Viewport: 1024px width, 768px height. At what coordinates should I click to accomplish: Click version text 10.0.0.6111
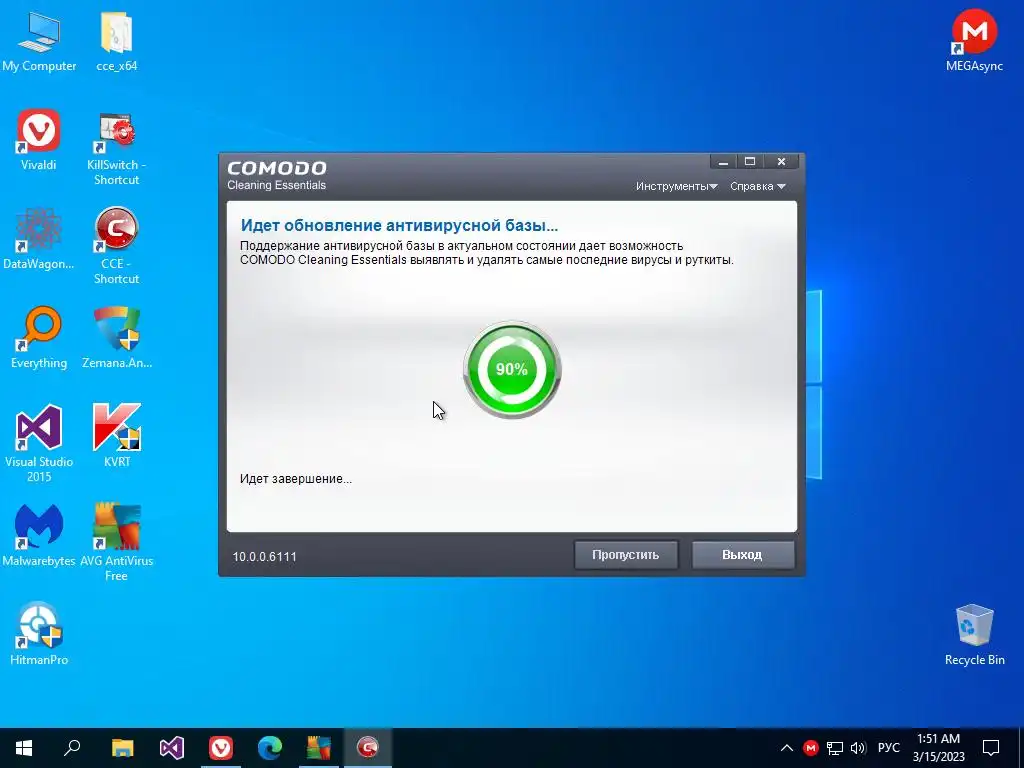coord(264,556)
